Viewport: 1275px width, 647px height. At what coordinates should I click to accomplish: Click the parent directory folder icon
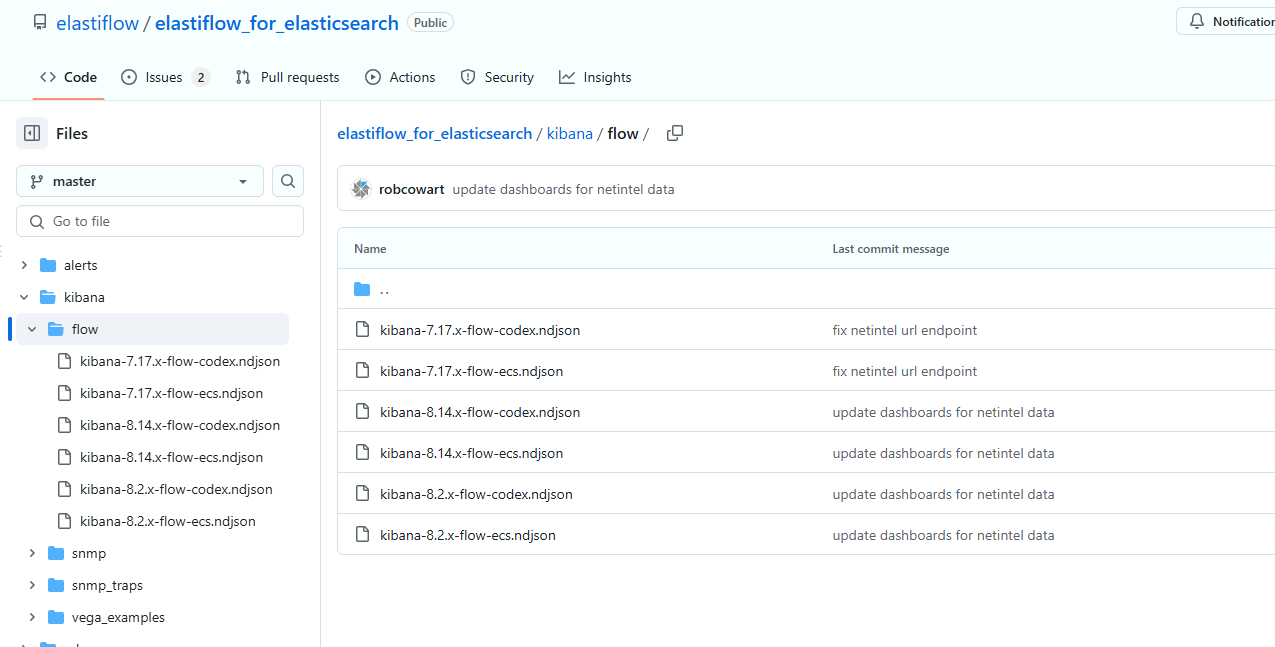[x=362, y=289]
